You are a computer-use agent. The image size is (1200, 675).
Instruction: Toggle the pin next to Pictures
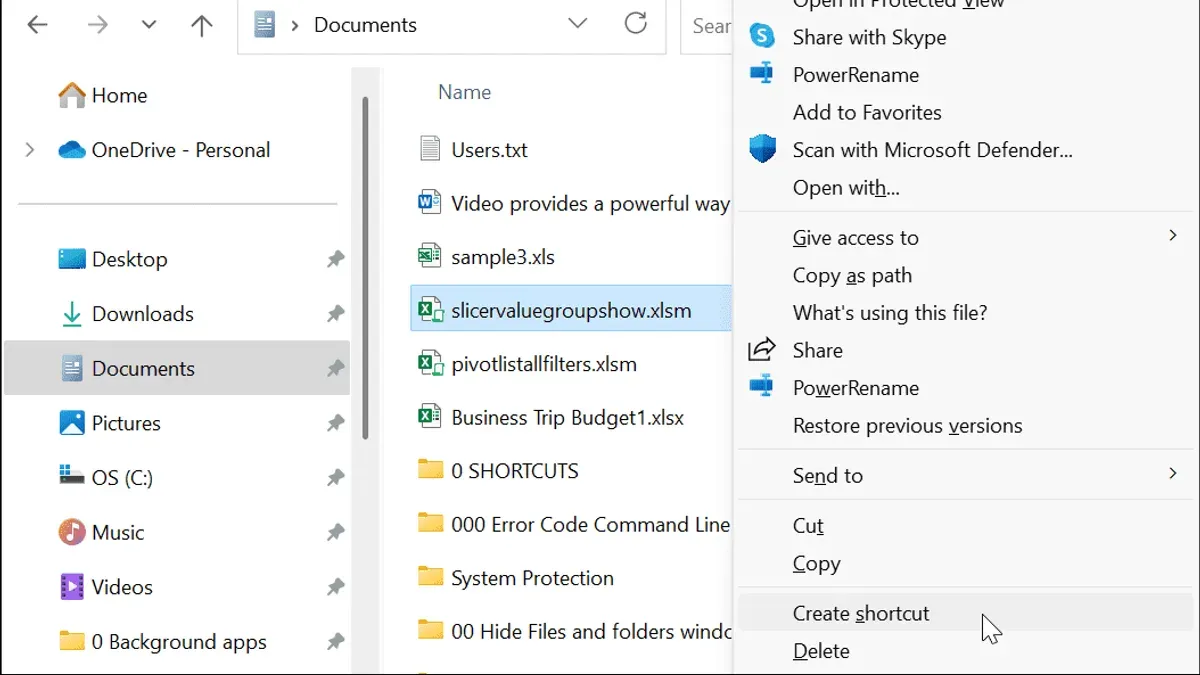335,423
